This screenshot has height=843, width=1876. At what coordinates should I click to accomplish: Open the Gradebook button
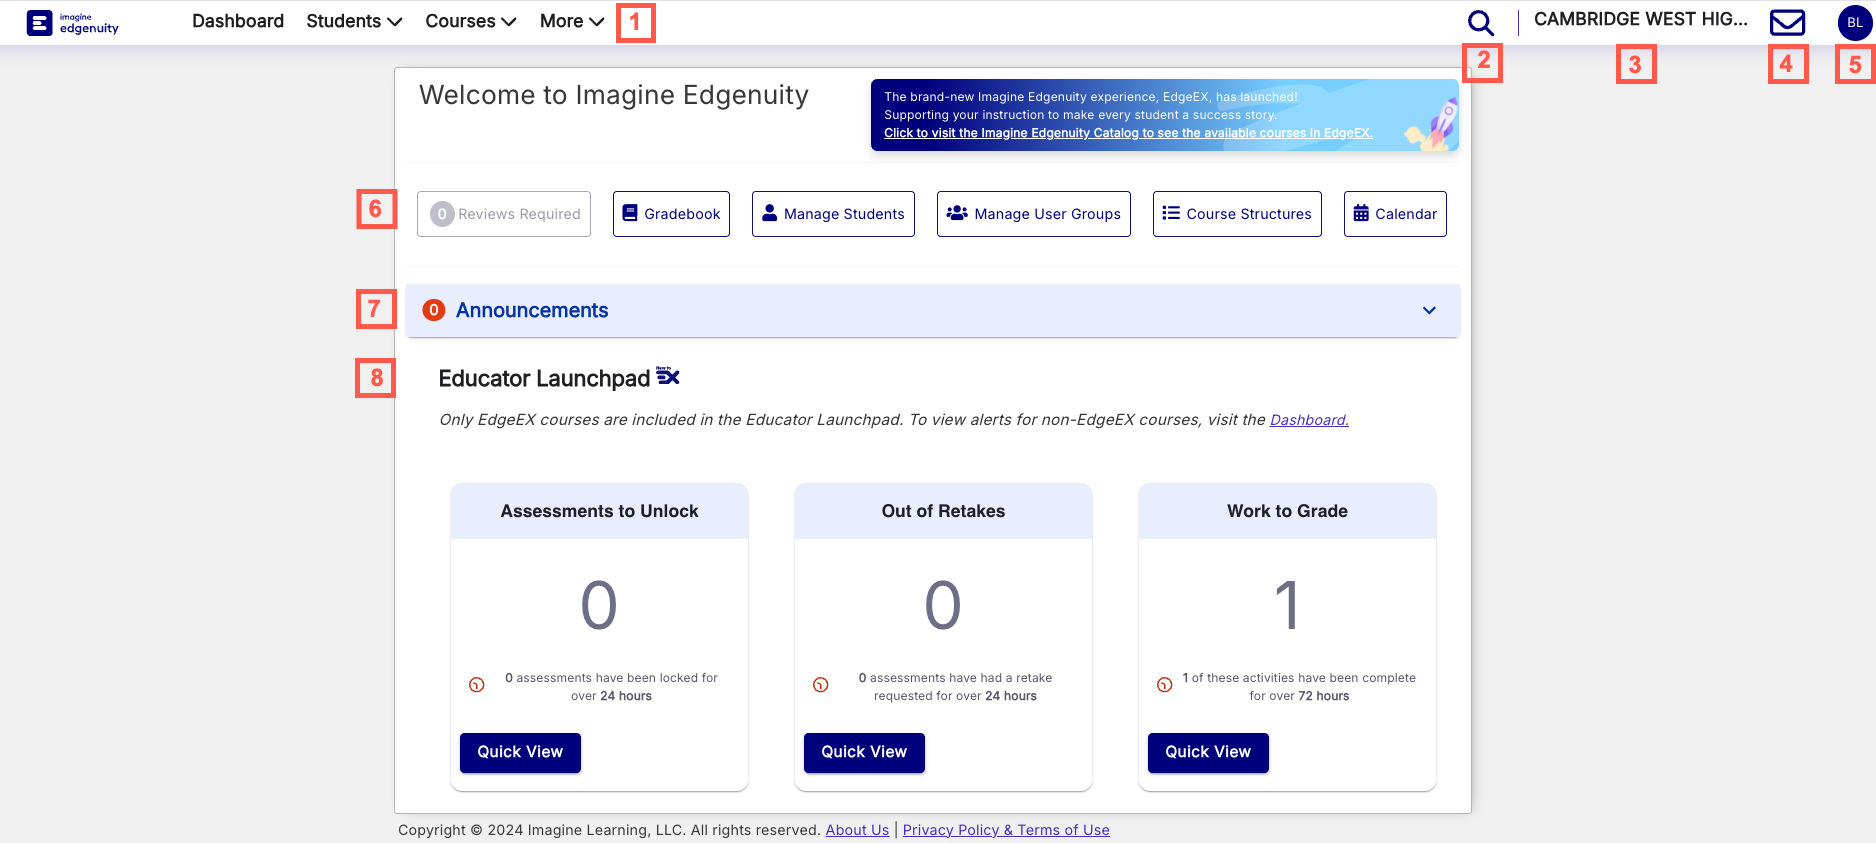(x=671, y=214)
